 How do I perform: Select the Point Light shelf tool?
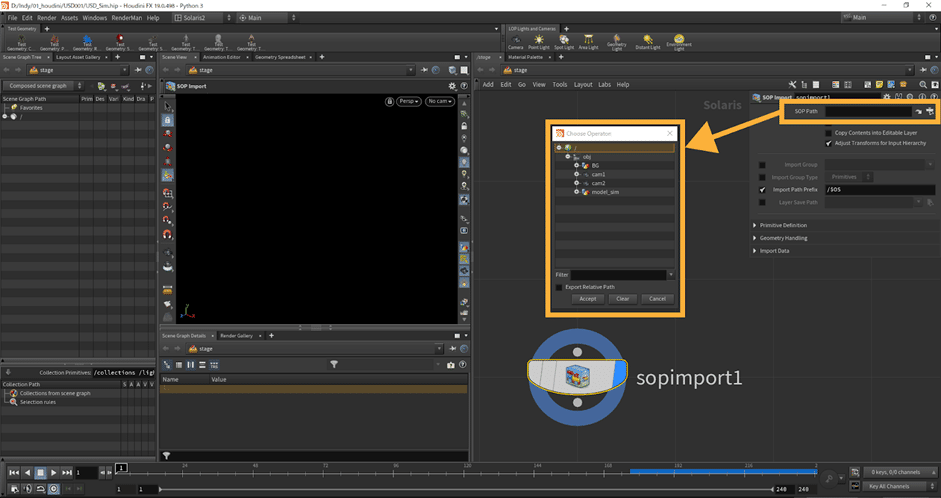pyautogui.click(x=538, y=42)
